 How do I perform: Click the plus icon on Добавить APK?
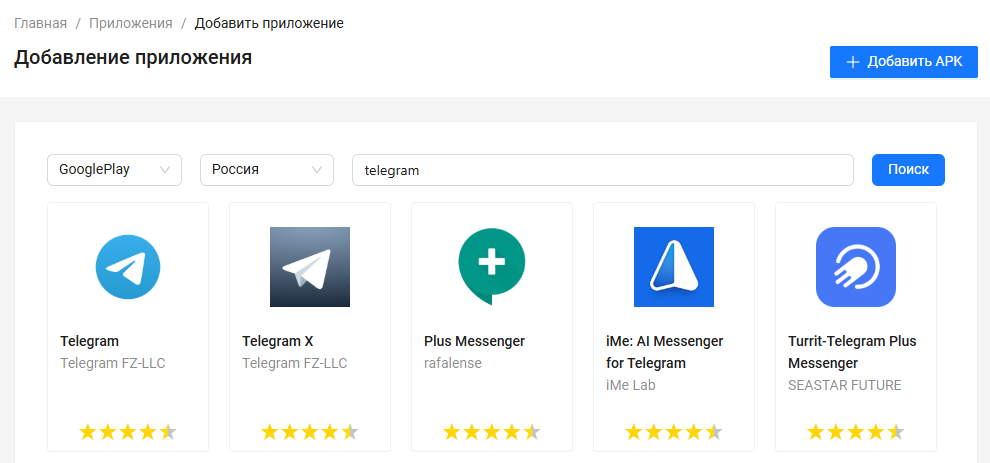click(x=853, y=62)
